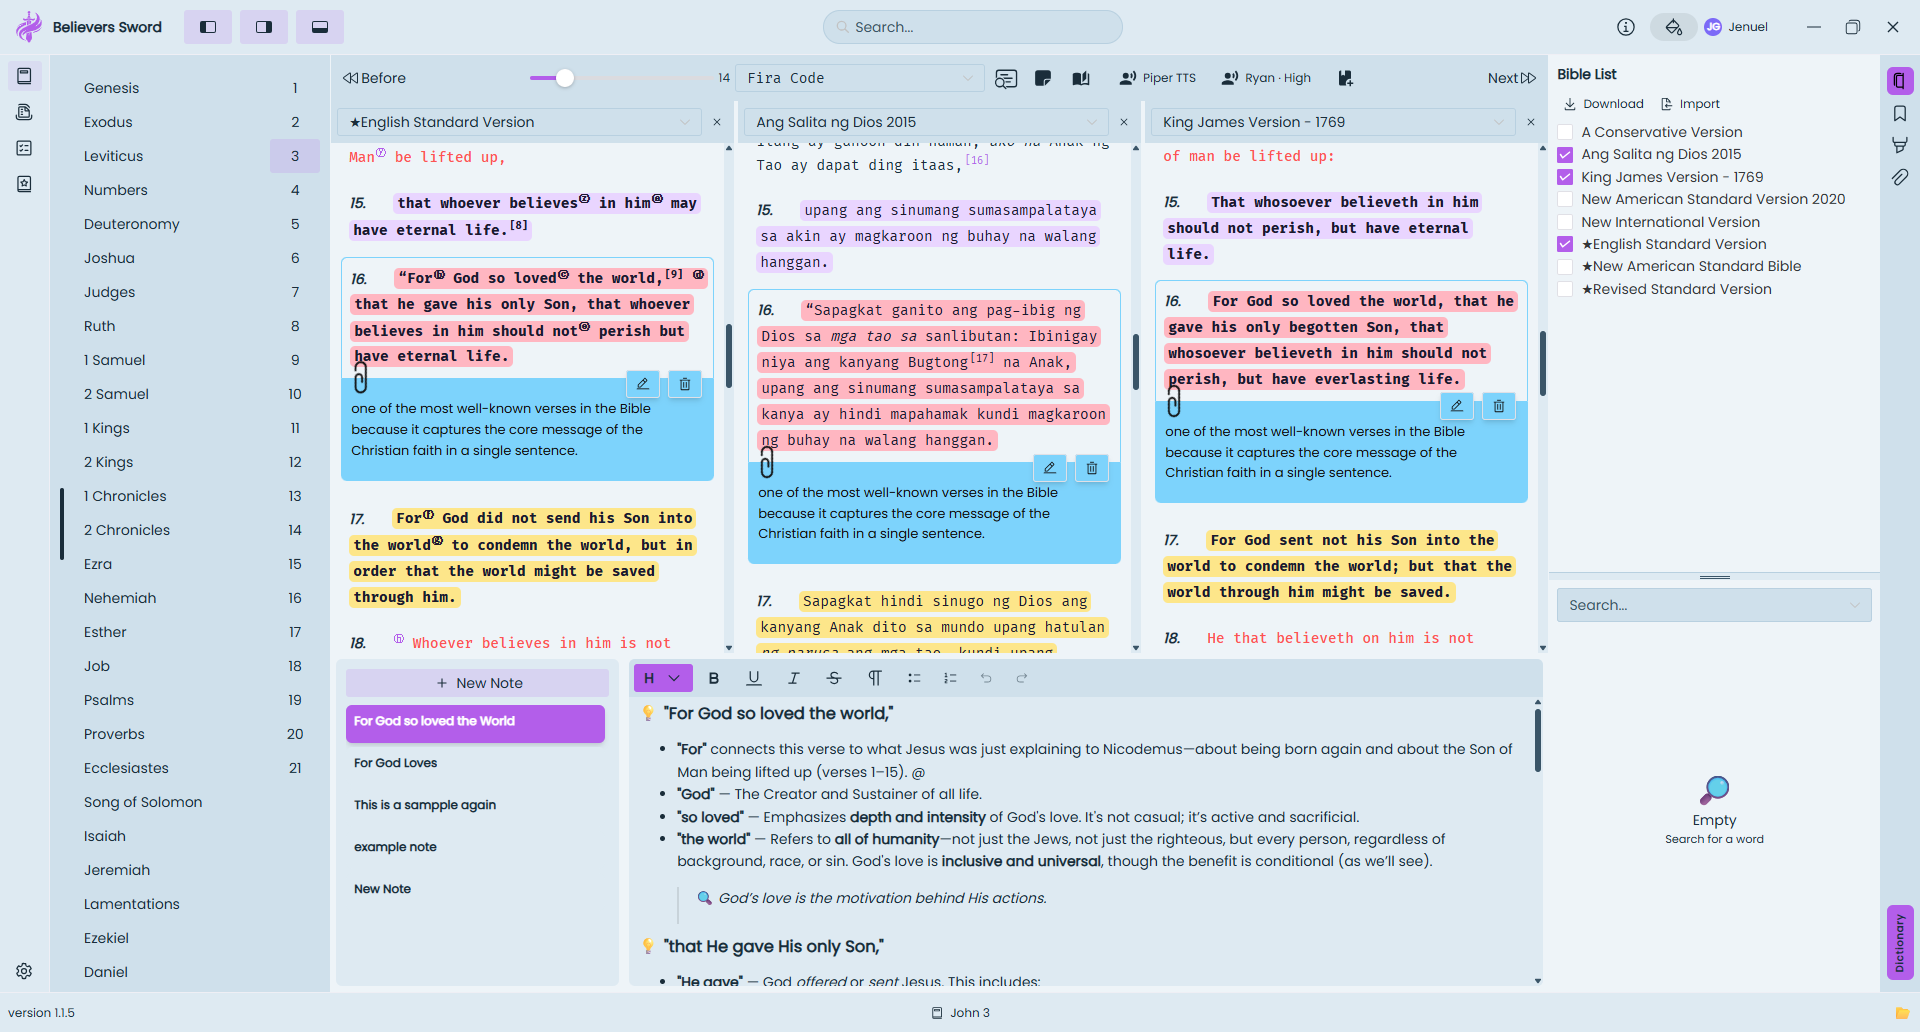This screenshot has width=1920, height=1032.
Task: Select the book Psalms in the list
Action: 109,700
